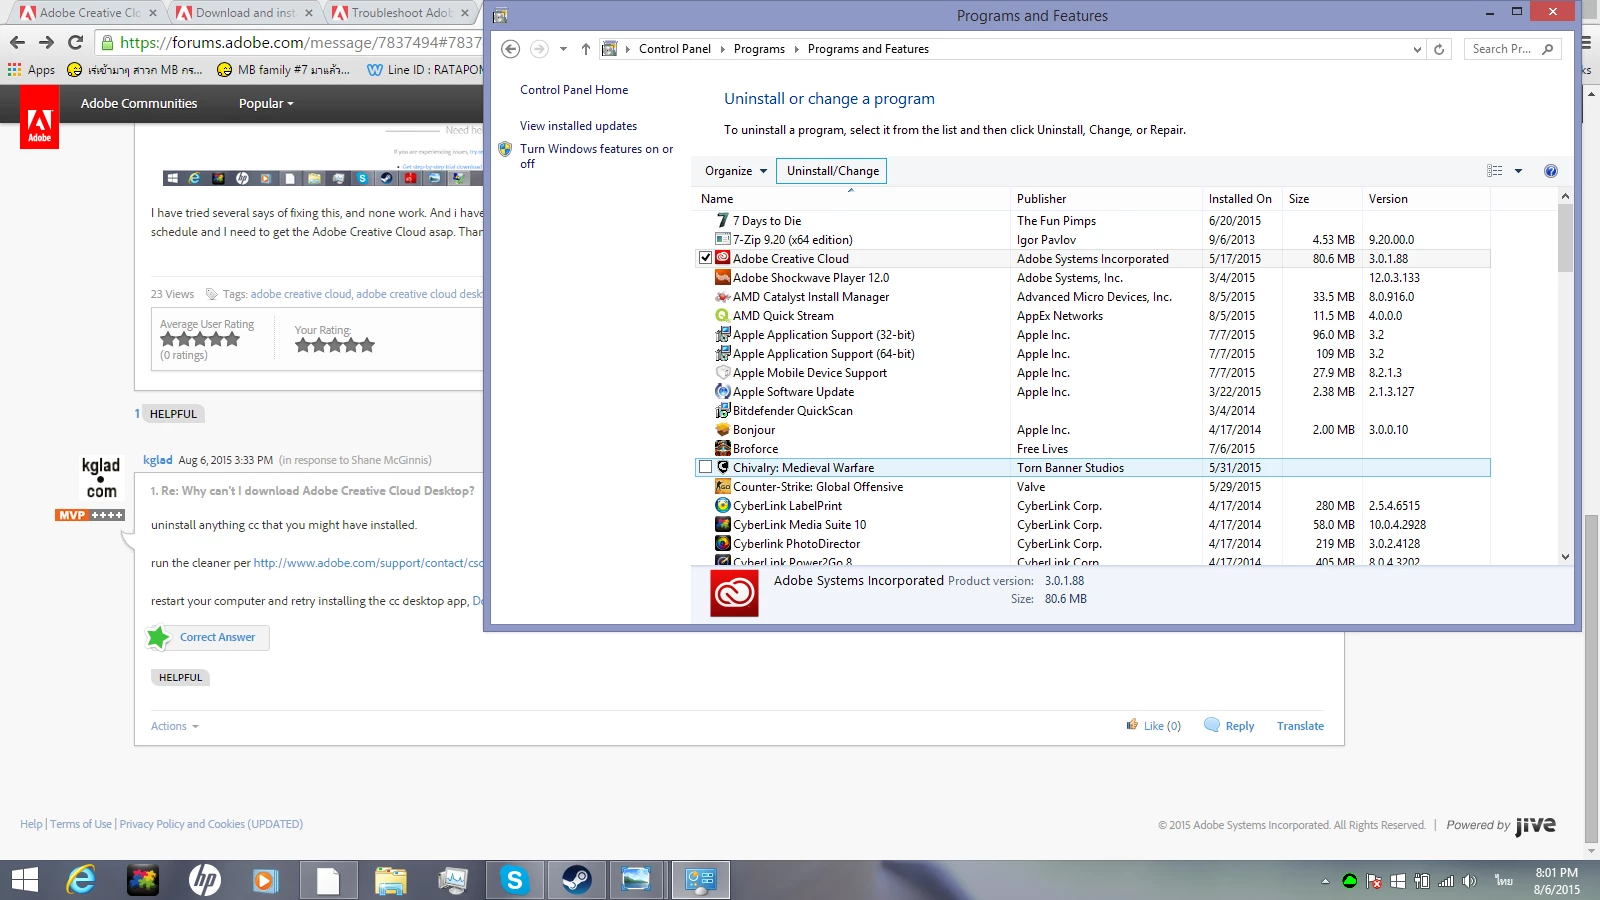Open the view options dropdown arrow
Viewport: 1600px width, 900px height.
coord(1518,171)
